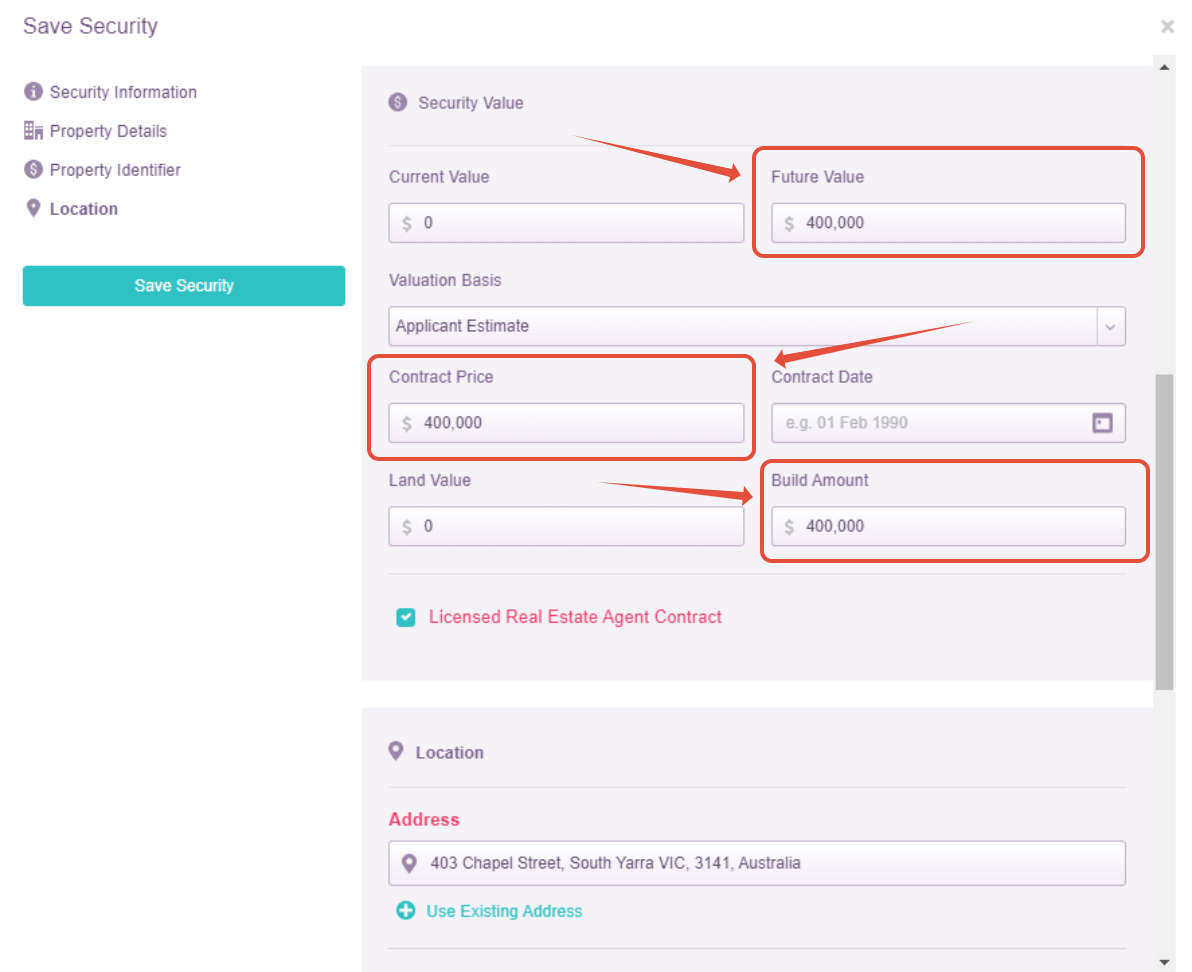Click the scroll down arrow at bottom
Image resolution: width=1192 pixels, height=972 pixels.
point(1164,962)
